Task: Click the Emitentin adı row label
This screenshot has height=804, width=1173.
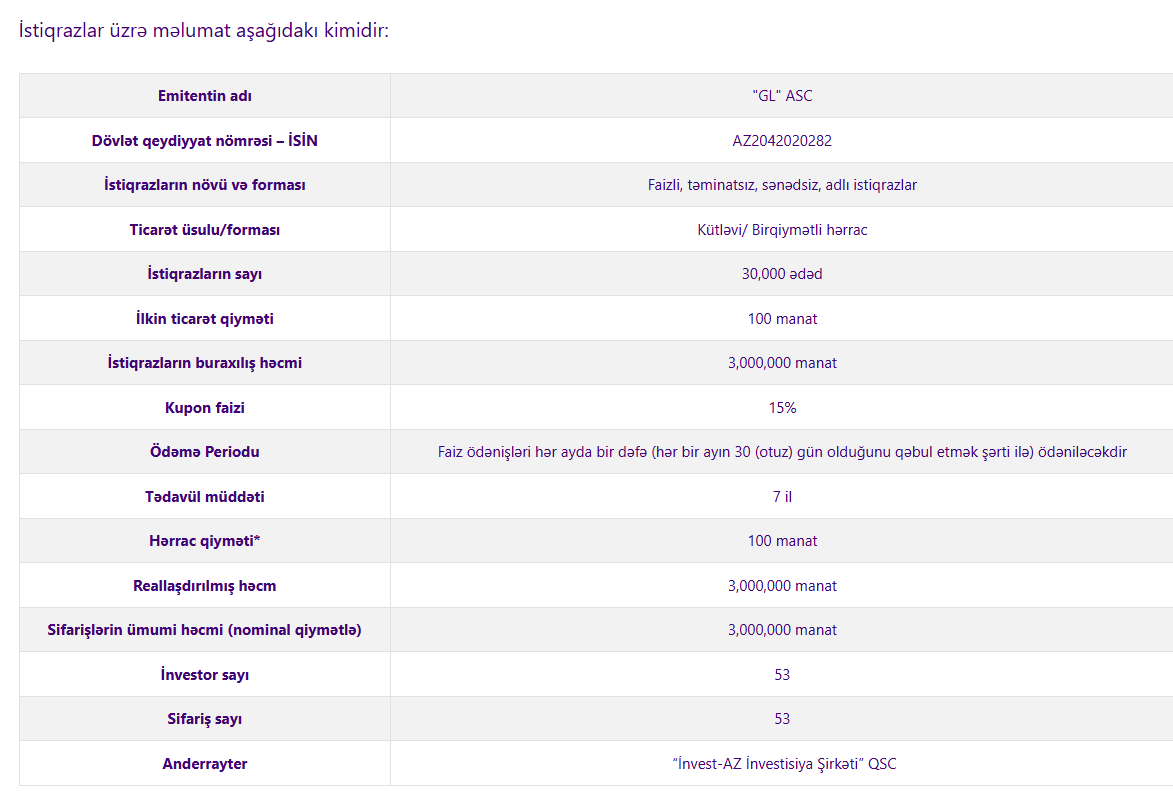Action: click(204, 96)
